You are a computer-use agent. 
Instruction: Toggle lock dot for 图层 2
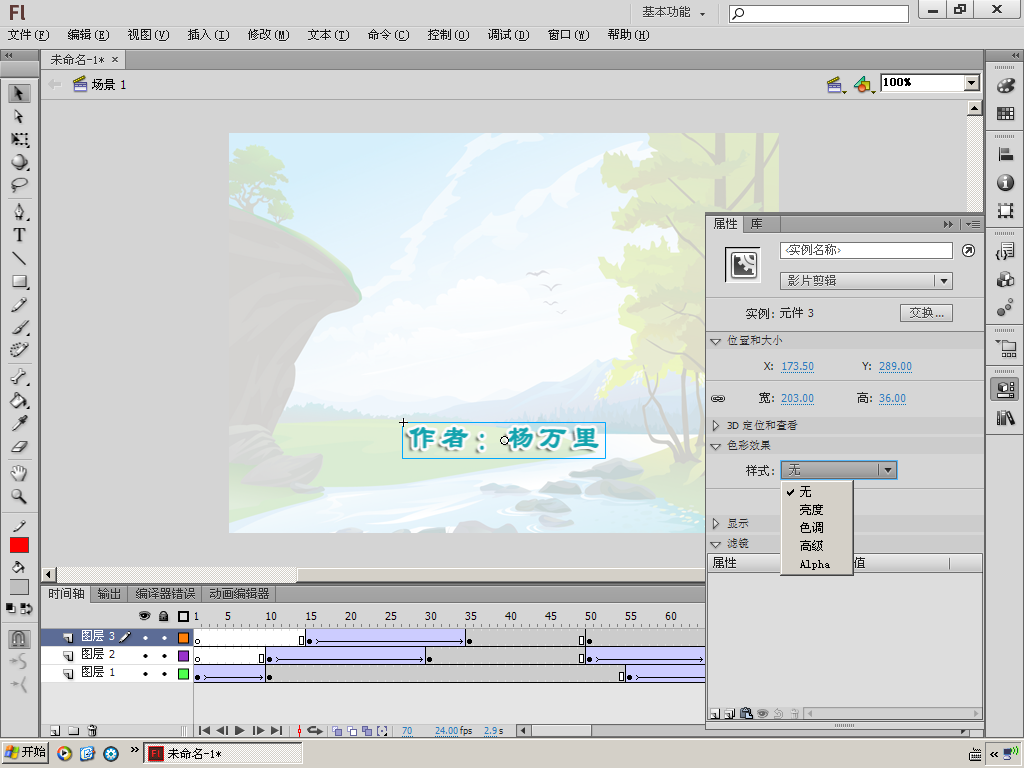coord(164,656)
